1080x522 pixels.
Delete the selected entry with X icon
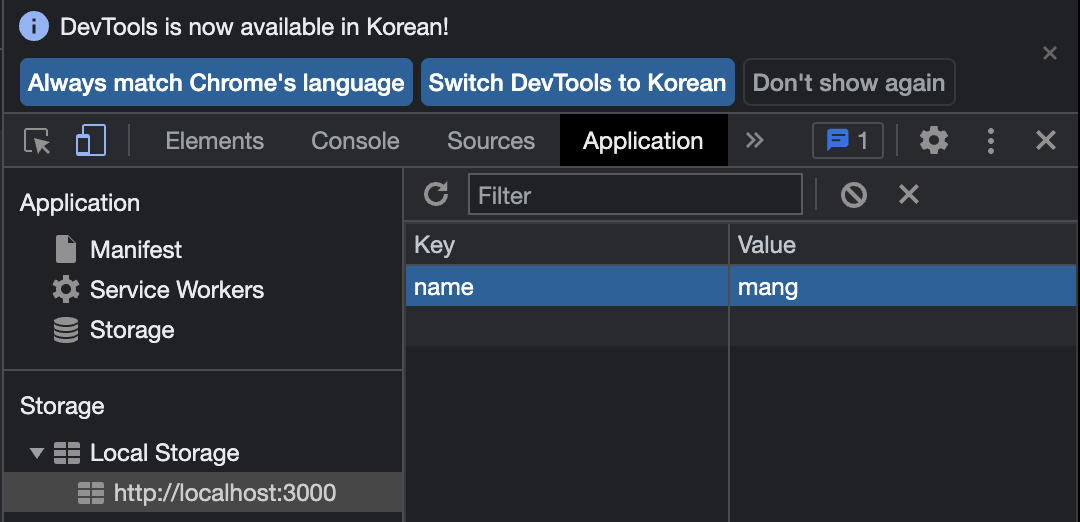point(909,195)
